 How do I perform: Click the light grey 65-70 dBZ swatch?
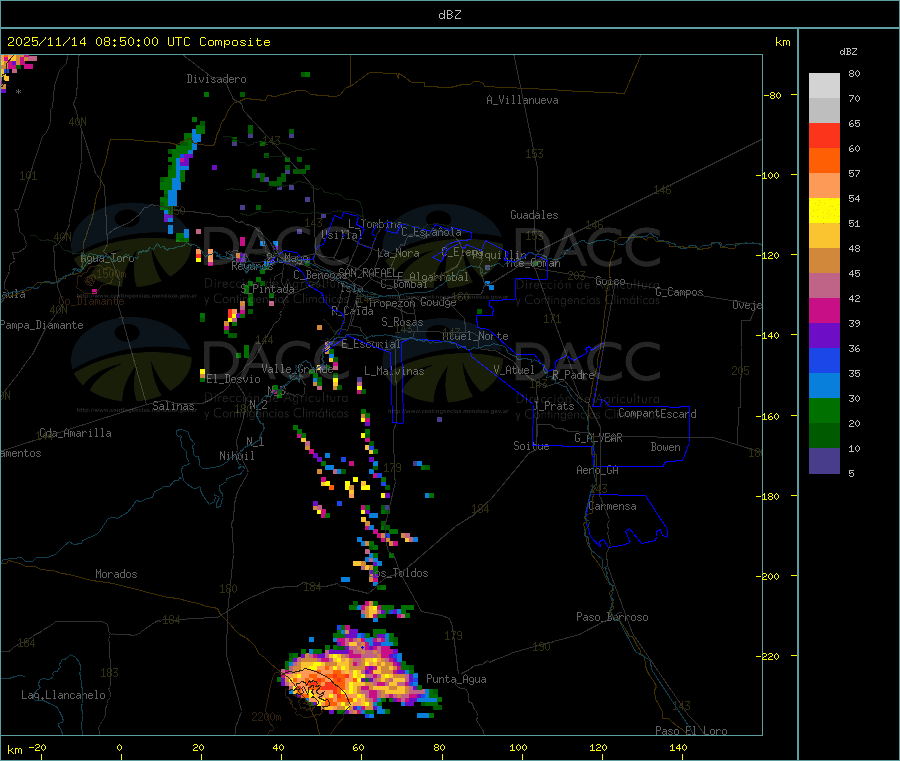point(824,110)
